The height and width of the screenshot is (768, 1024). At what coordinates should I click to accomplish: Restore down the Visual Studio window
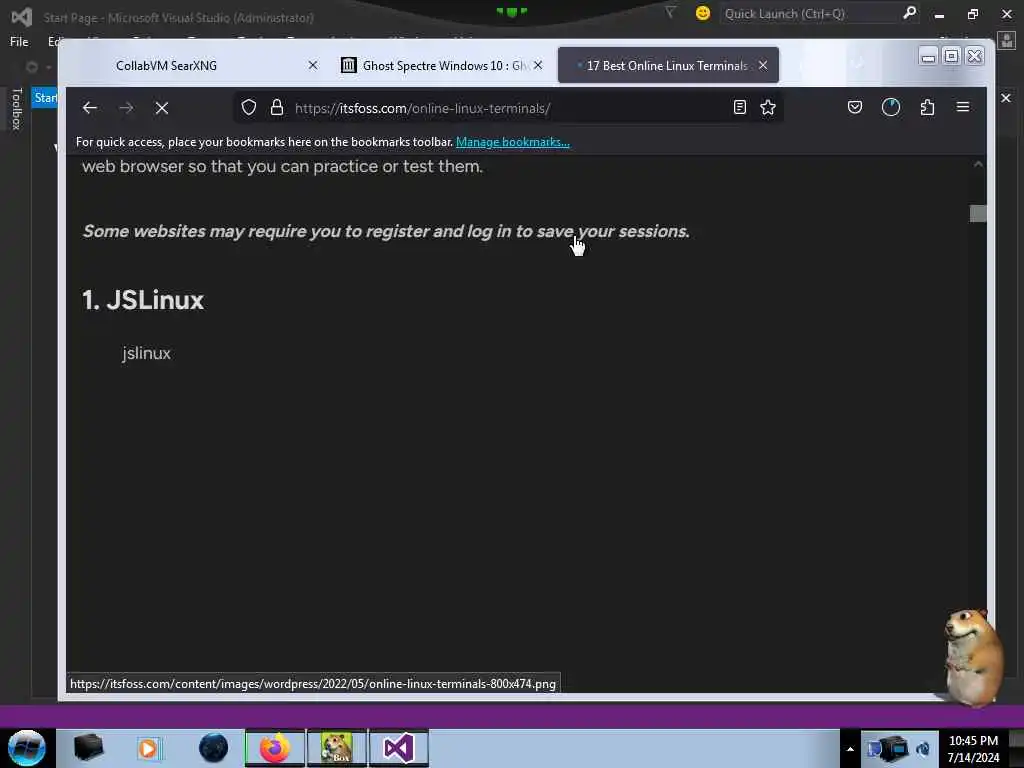(973, 14)
